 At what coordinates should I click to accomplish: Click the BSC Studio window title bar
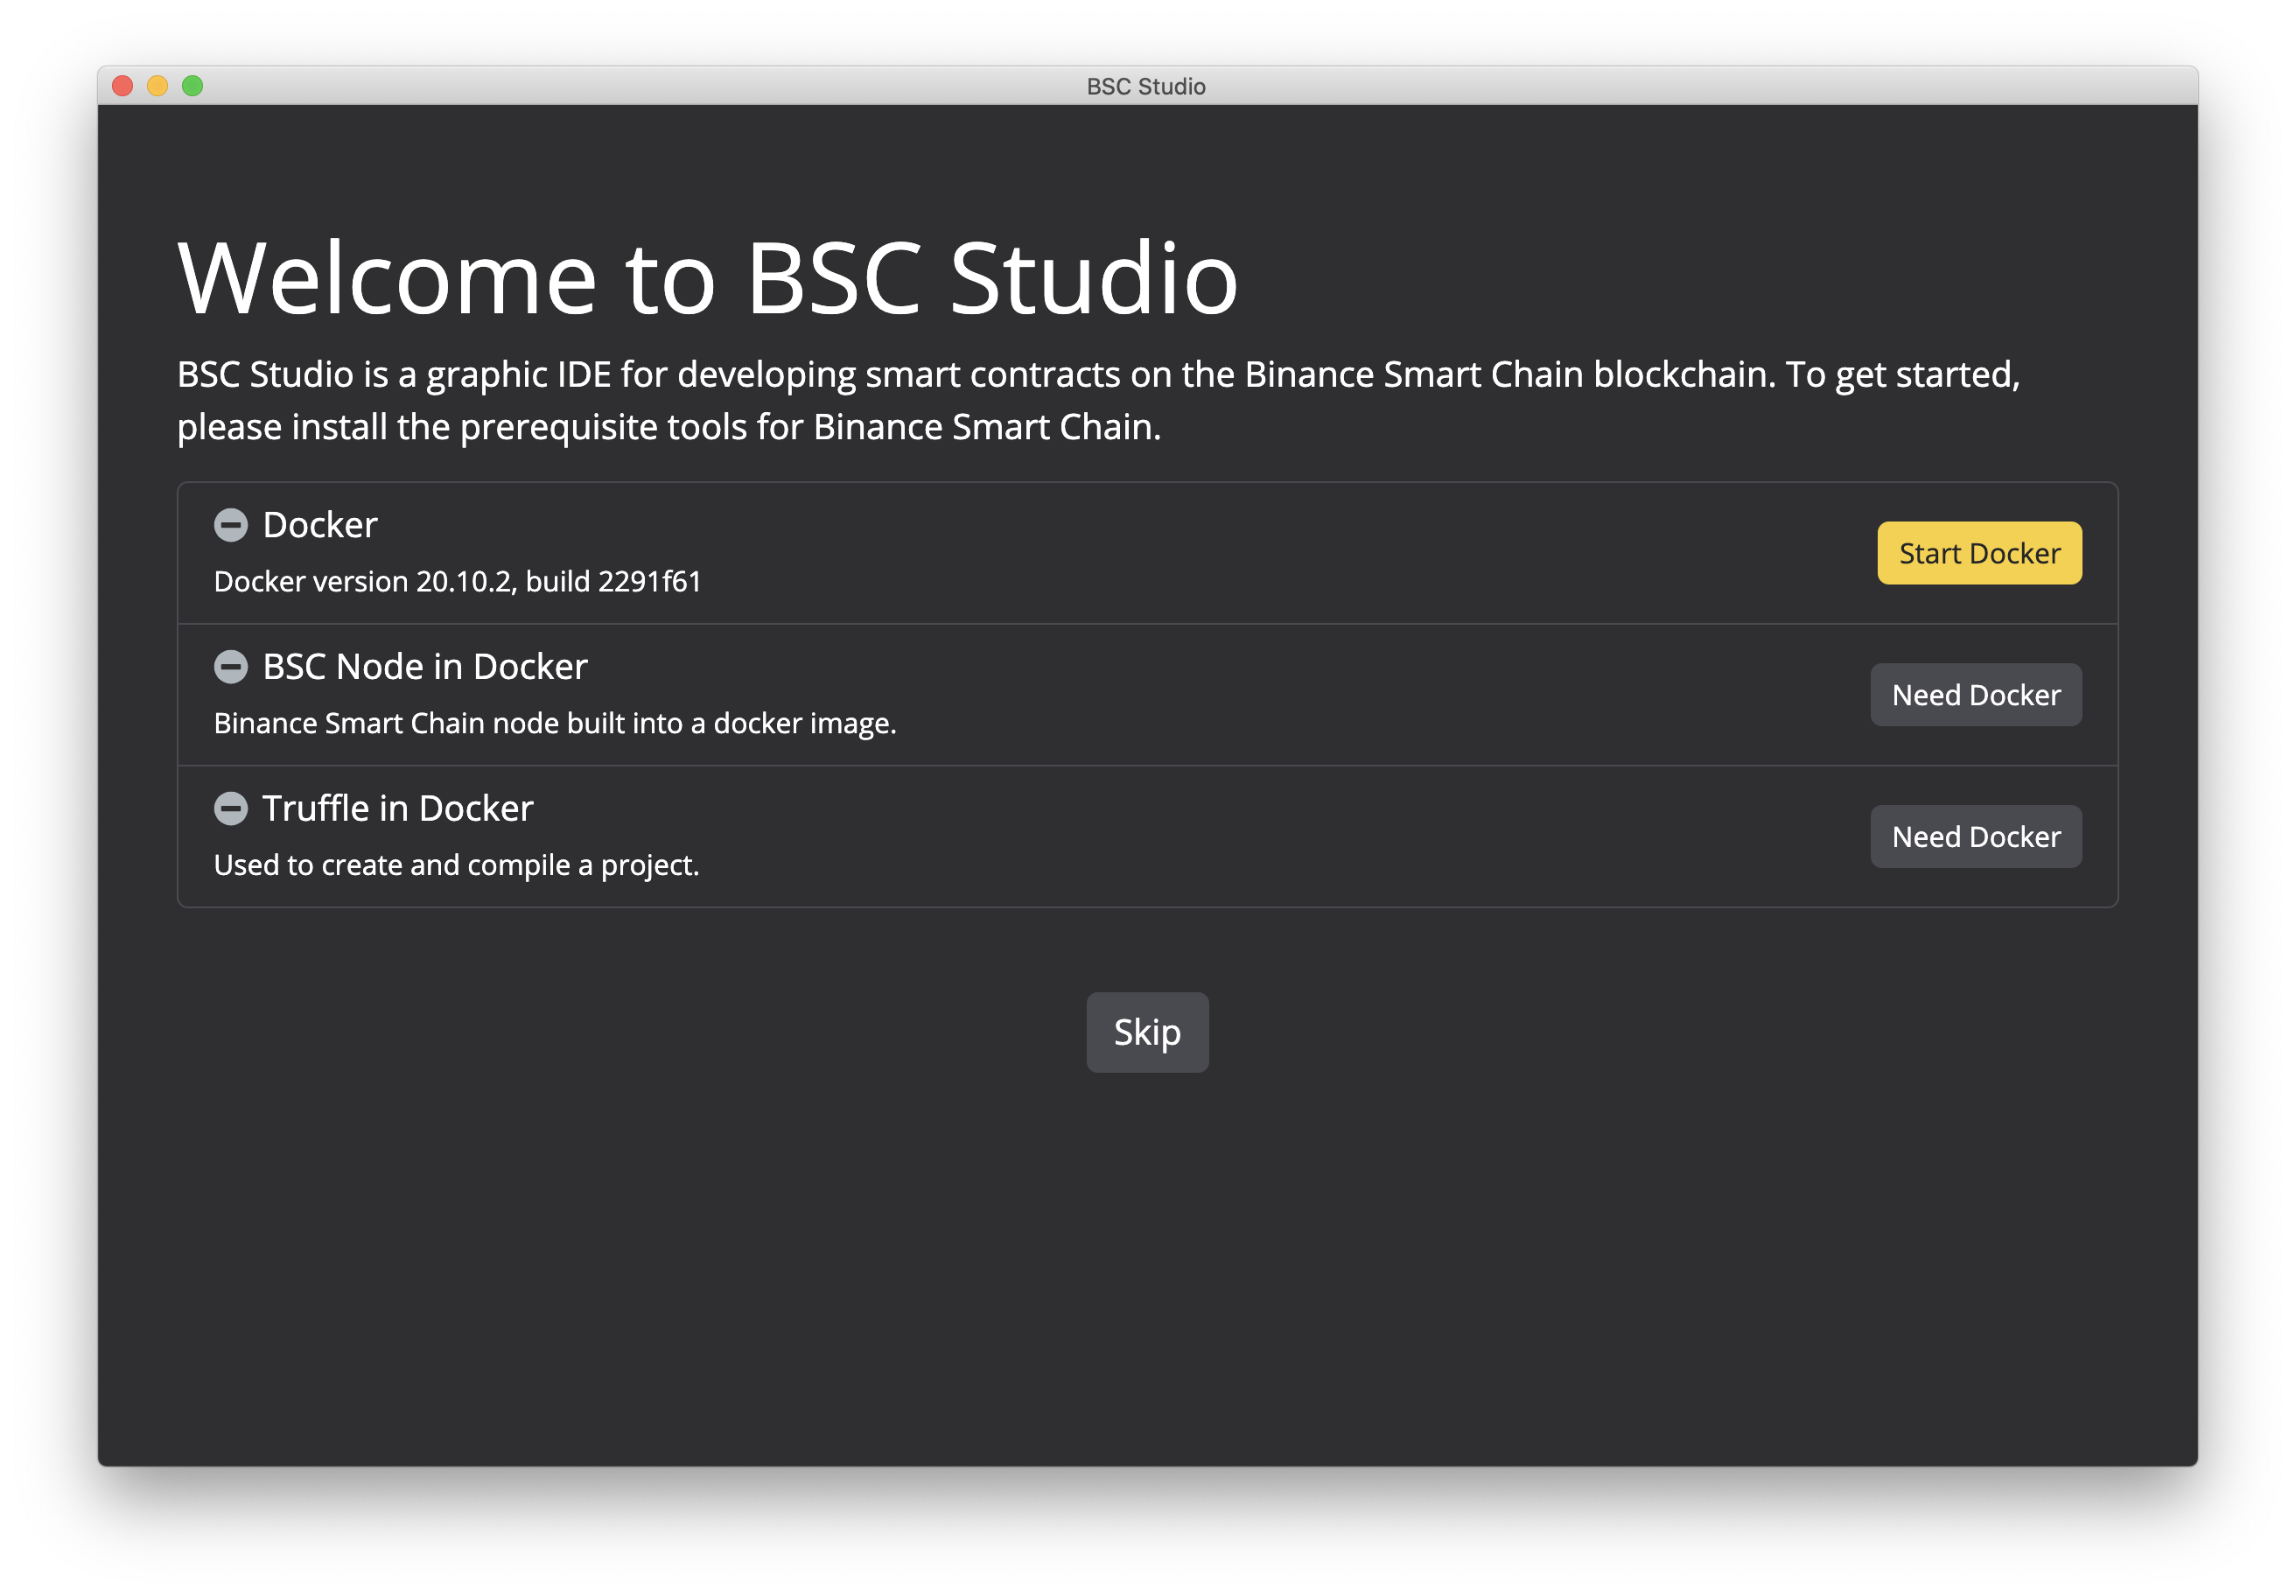(1146, 87)
